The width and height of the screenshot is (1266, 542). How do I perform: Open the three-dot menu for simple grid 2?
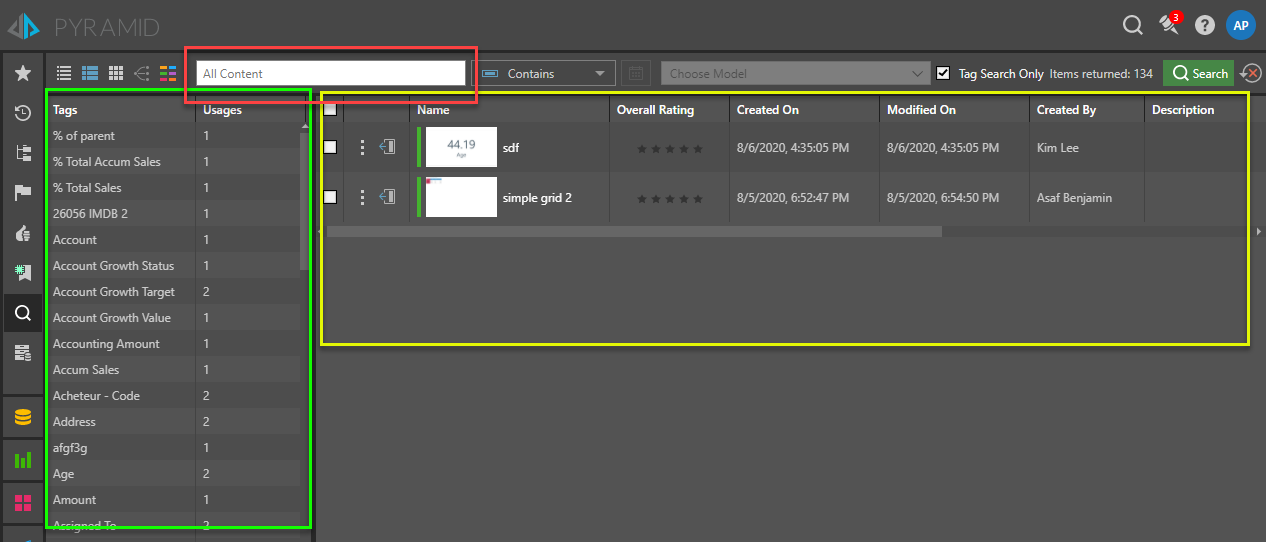(x=362, y=197)
